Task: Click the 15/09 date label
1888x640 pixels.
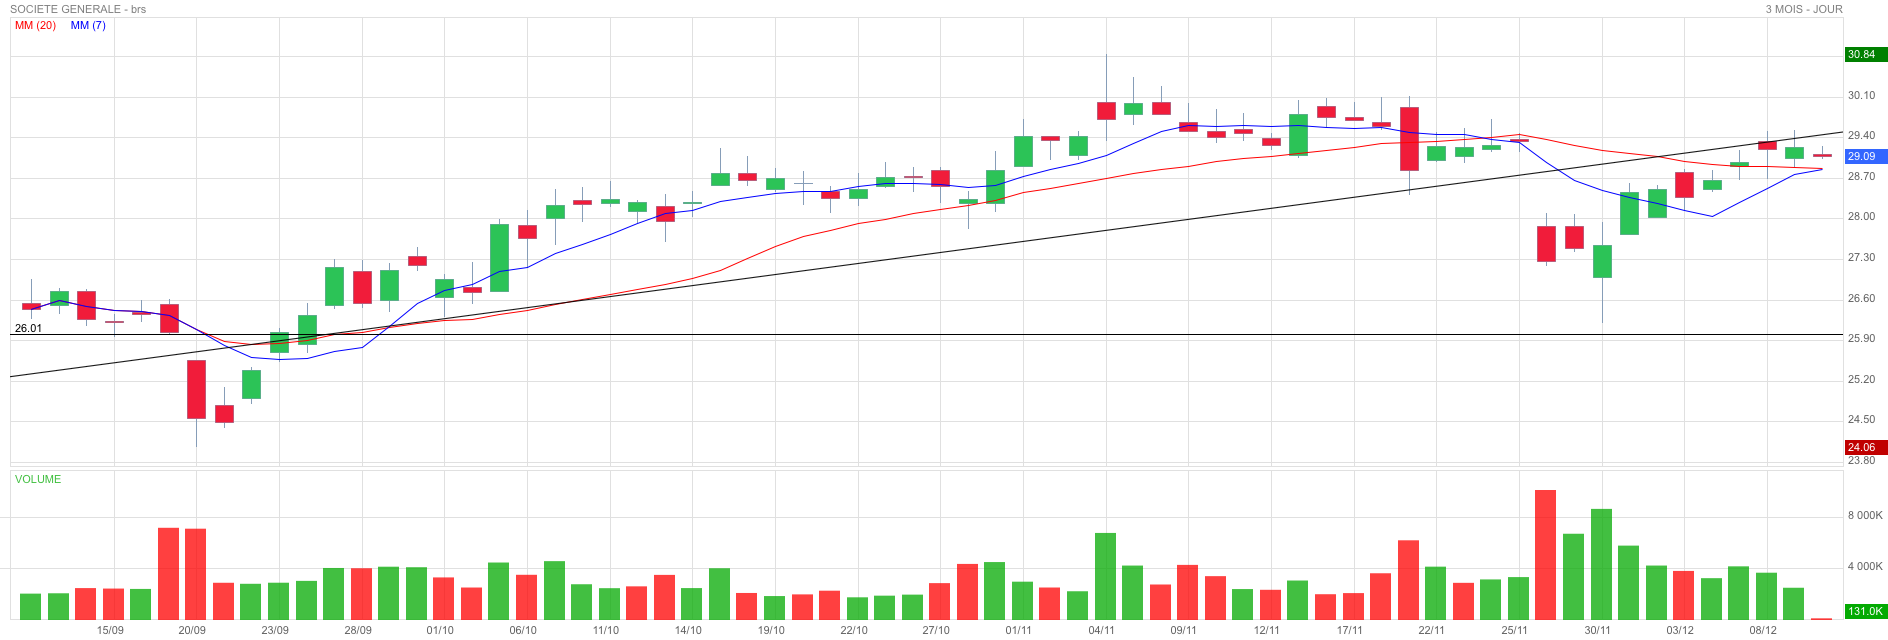Action: pos(110,630)
